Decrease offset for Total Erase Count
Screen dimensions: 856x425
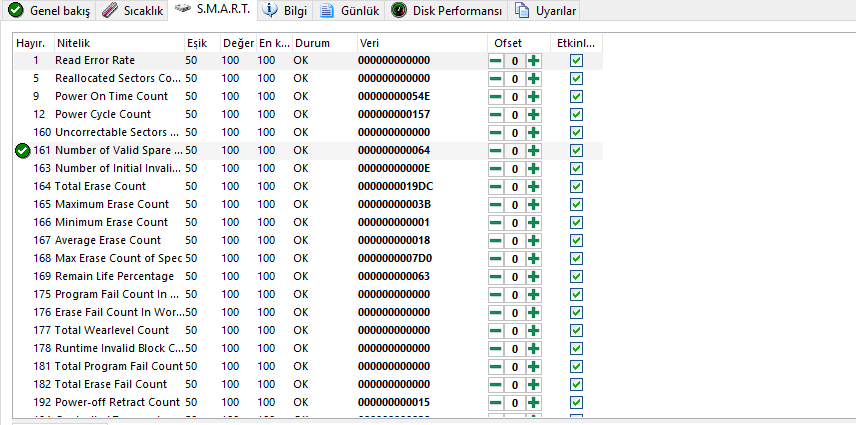point(496,187)
